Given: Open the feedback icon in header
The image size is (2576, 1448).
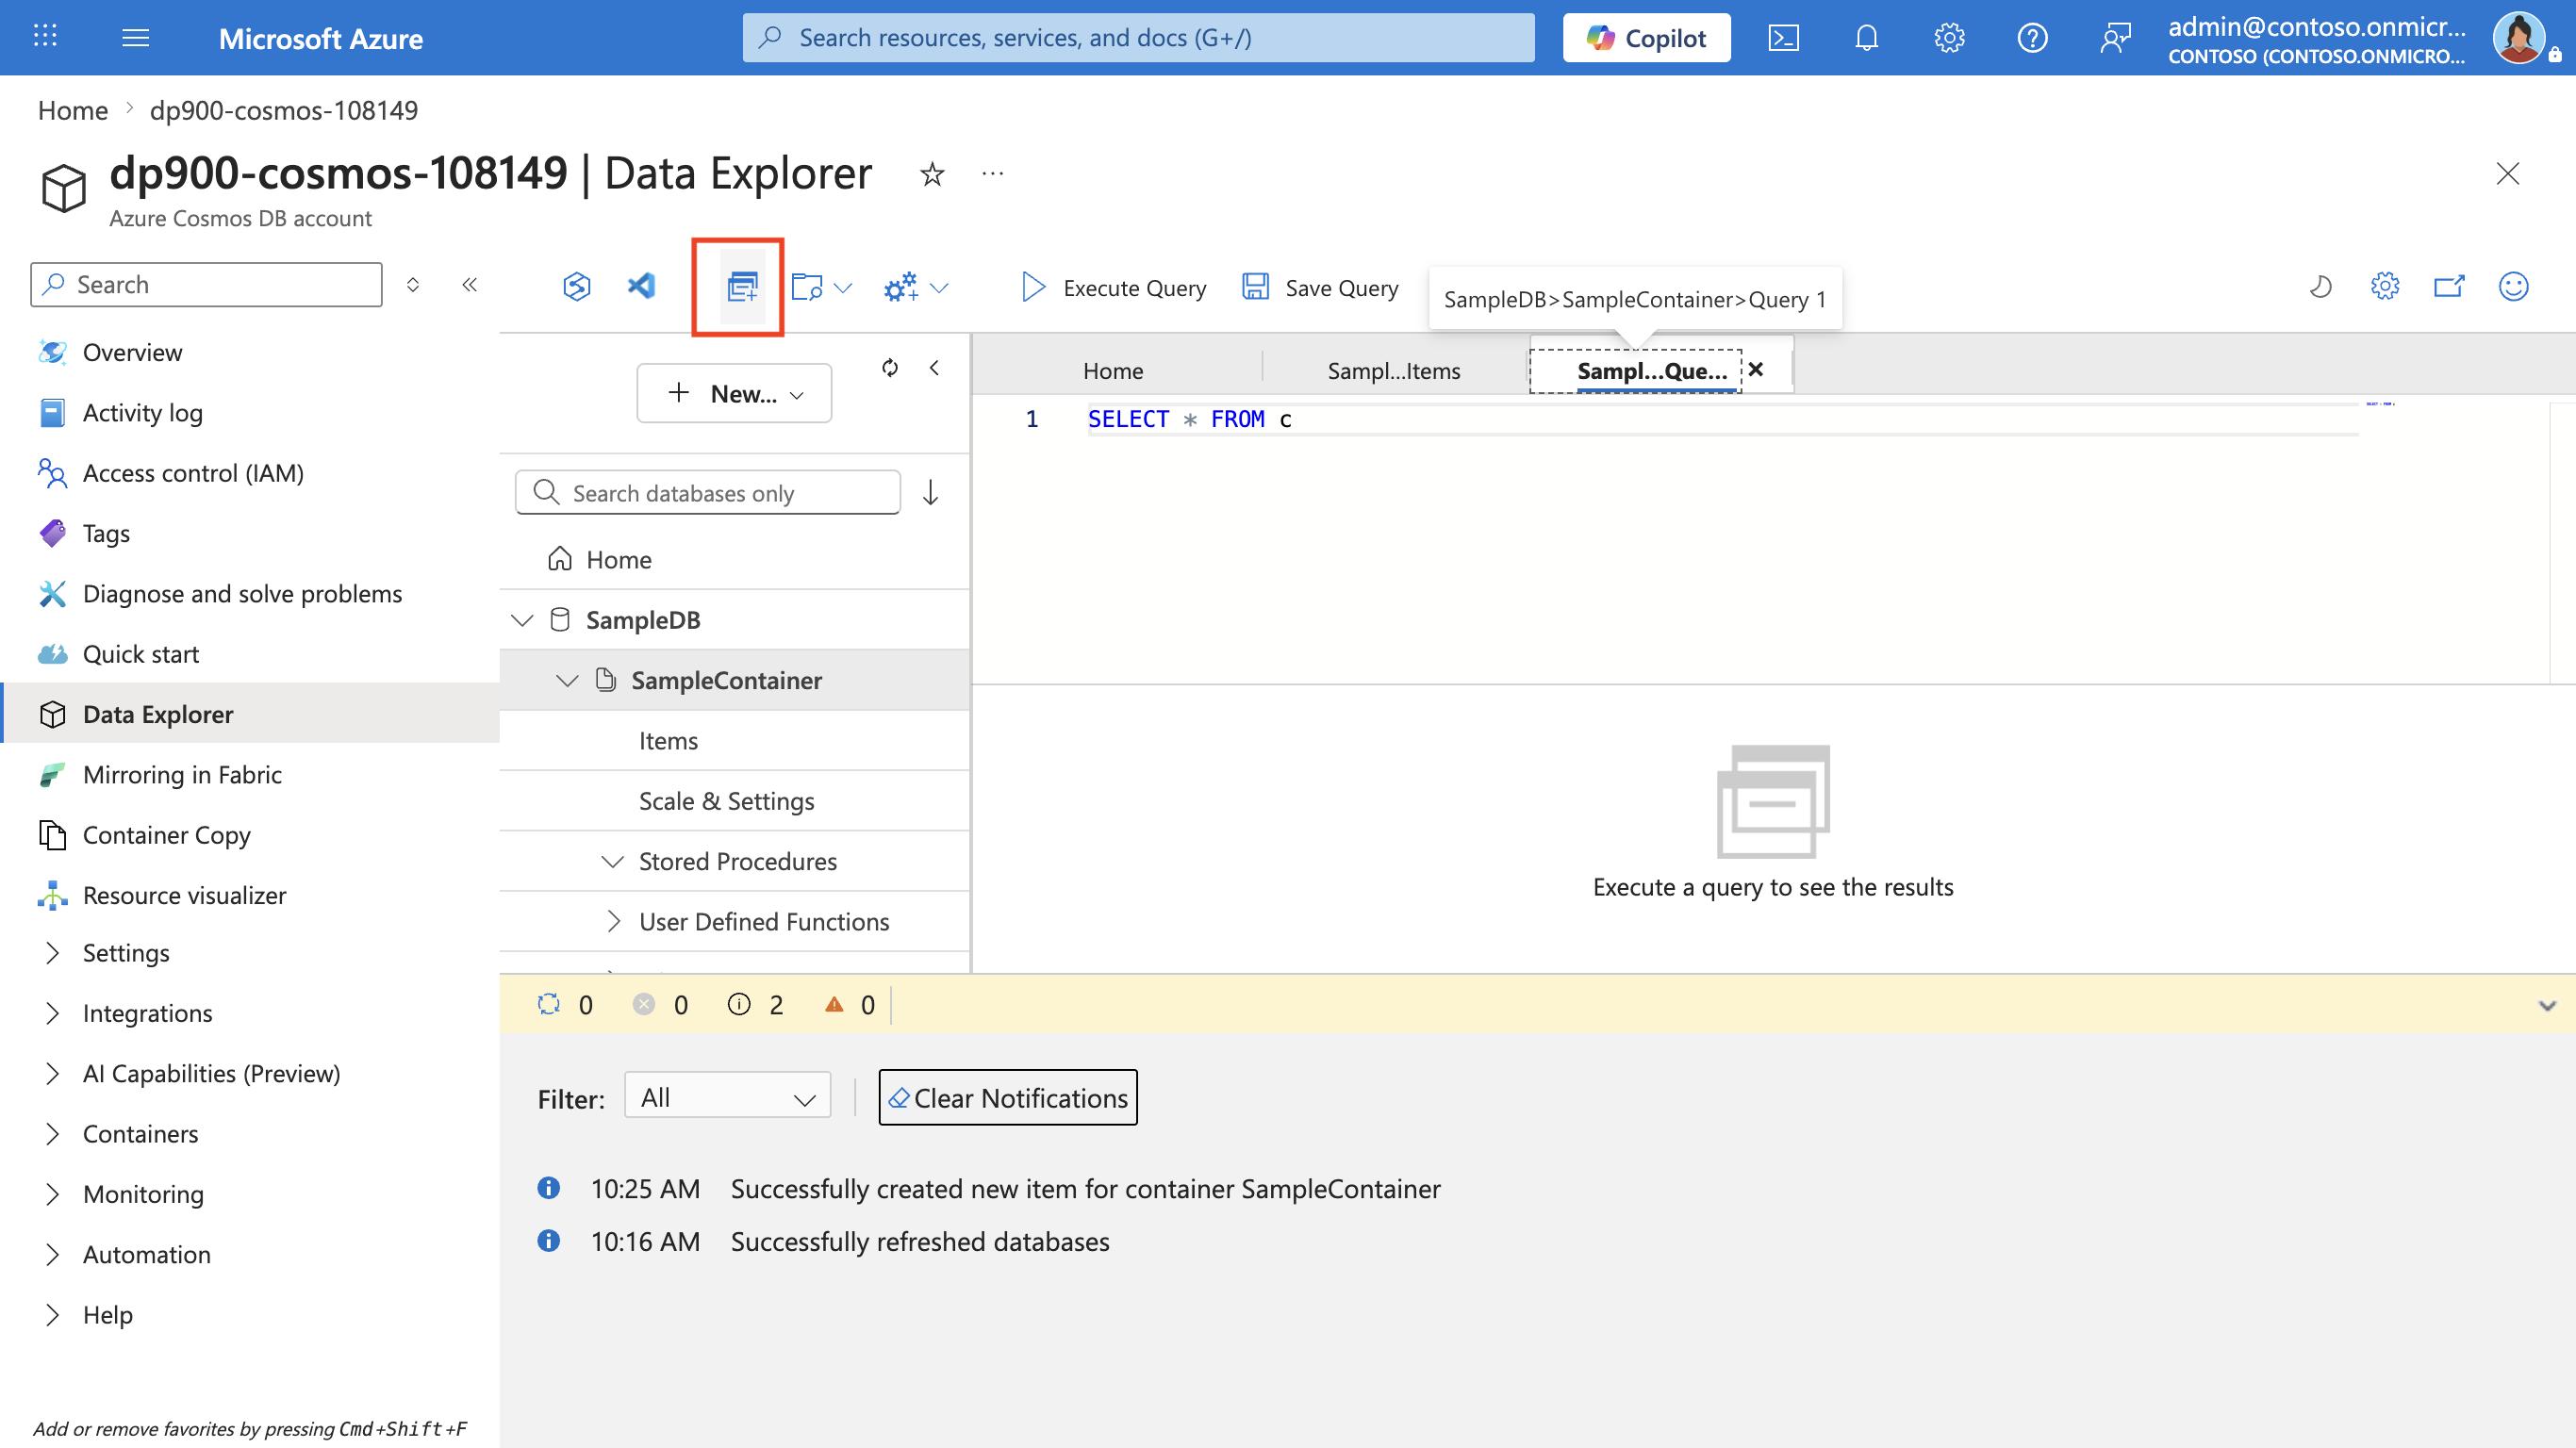Looking at the screenshot, I should [2115, 38].
